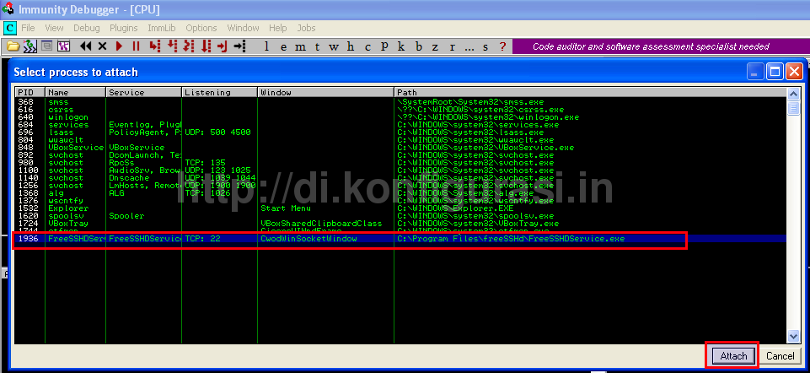810x373 pixels.
Task: Open Threads window with 't' button
Action: pos(317,46)
